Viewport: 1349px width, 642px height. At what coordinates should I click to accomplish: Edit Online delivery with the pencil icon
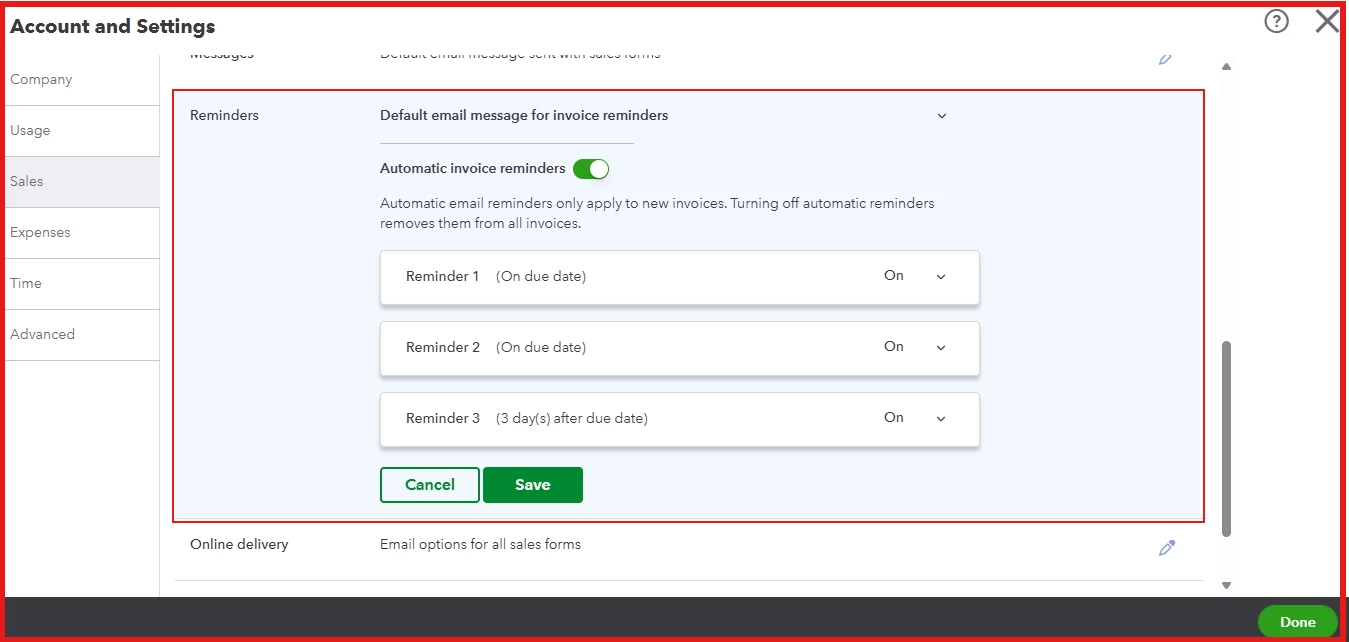(x=1166, y=548)
